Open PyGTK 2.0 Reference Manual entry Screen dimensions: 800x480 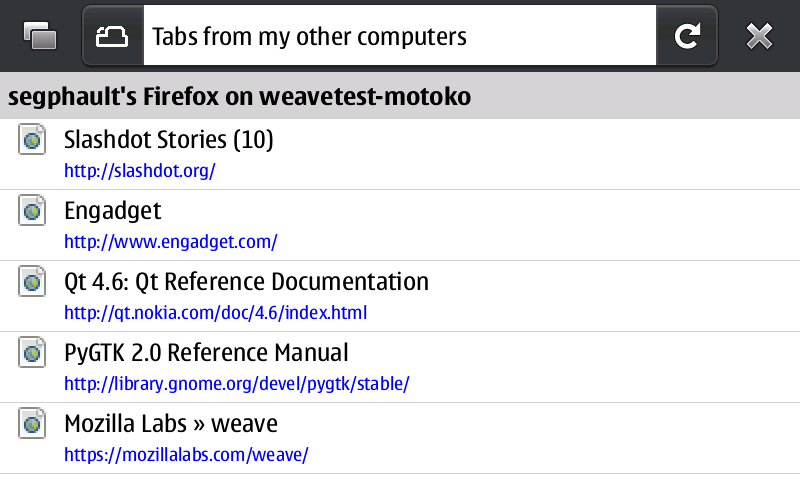tap(400, 367)
